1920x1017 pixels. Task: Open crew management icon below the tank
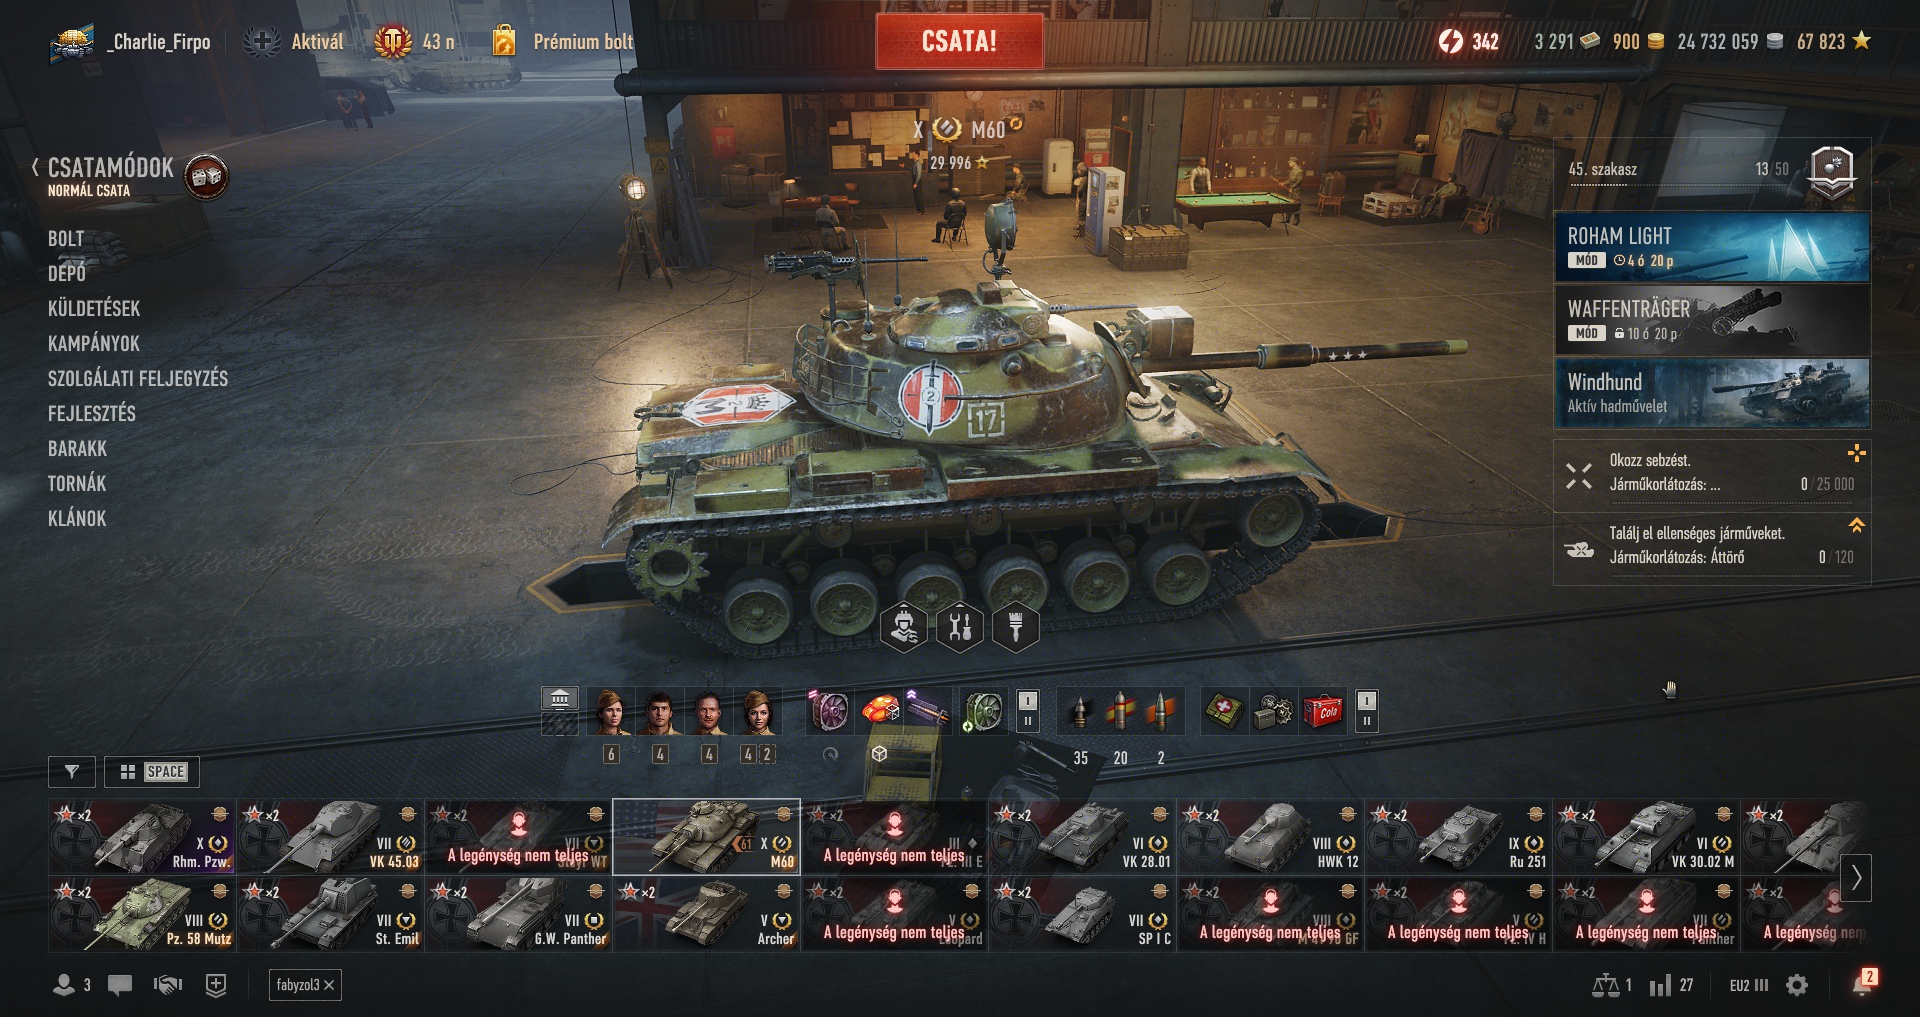point(903,628)
